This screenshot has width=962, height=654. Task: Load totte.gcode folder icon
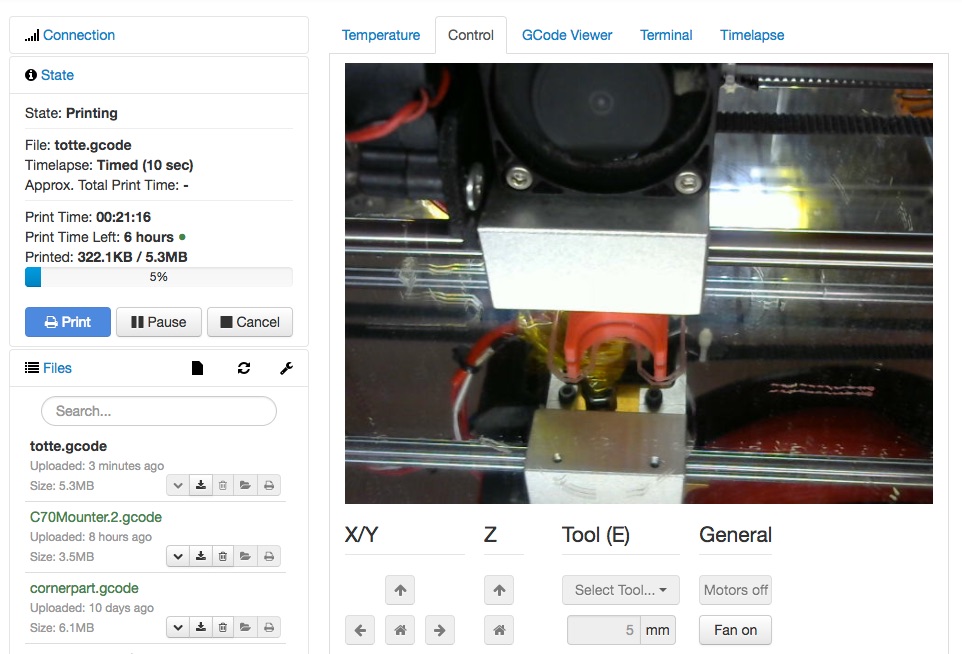click(245, 485)
